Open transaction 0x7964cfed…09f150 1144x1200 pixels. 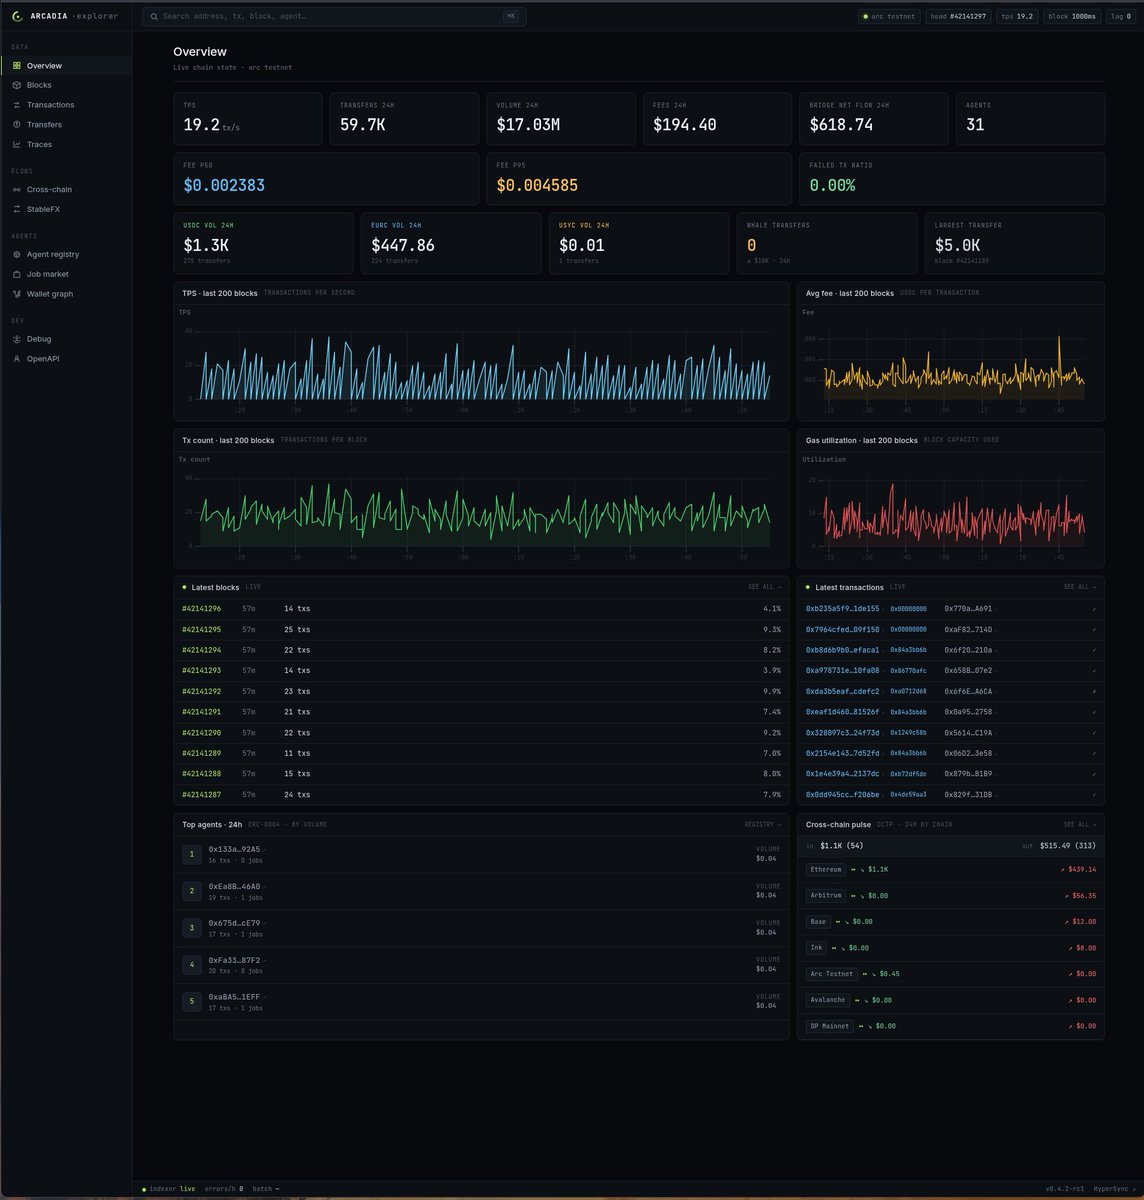842,629
